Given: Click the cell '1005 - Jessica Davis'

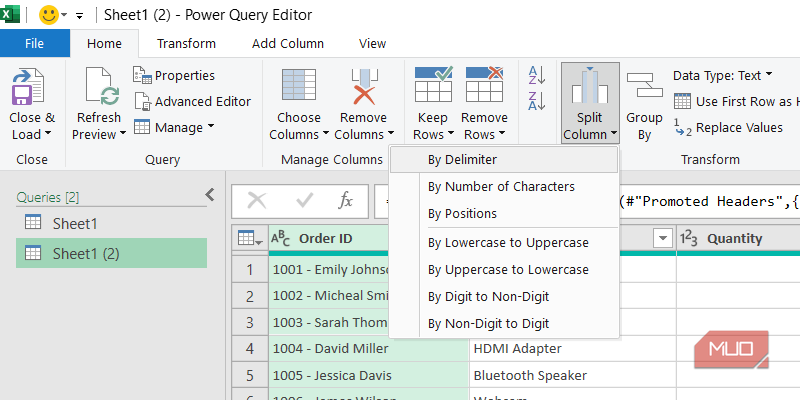Looking at the screenshot, I should coord(369,376).
